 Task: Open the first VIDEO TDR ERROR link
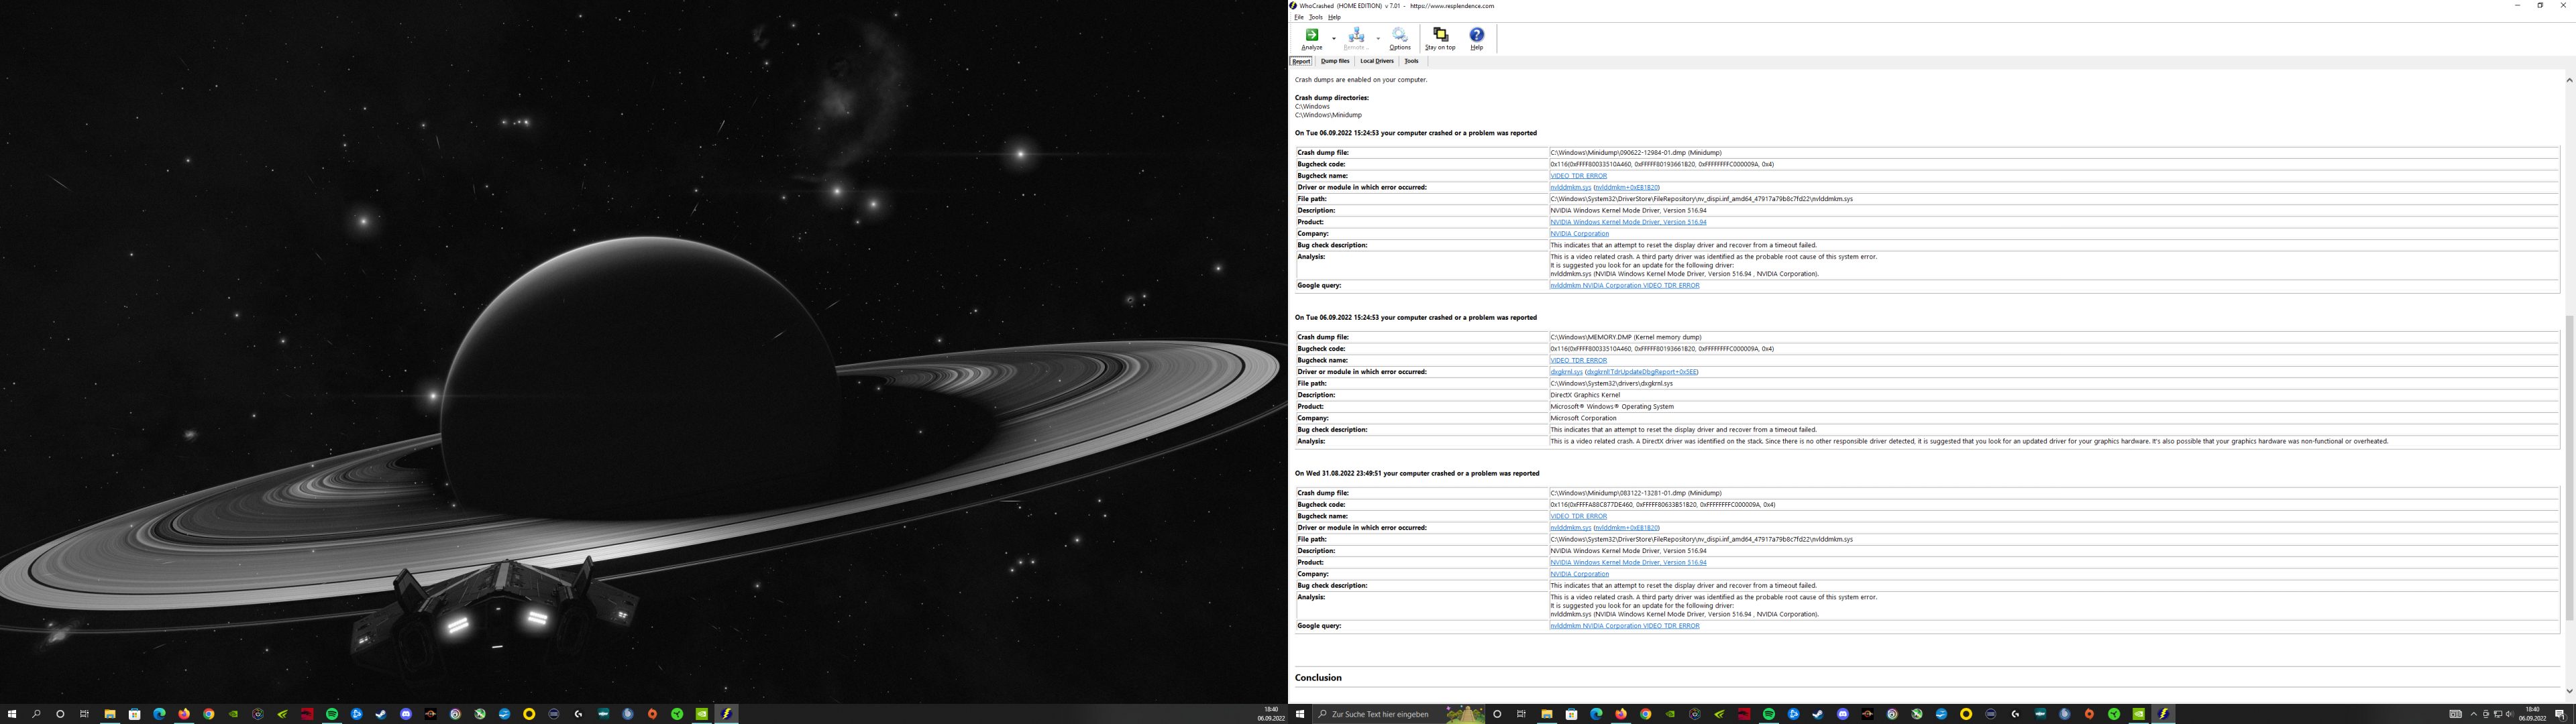coord(1578,176)
